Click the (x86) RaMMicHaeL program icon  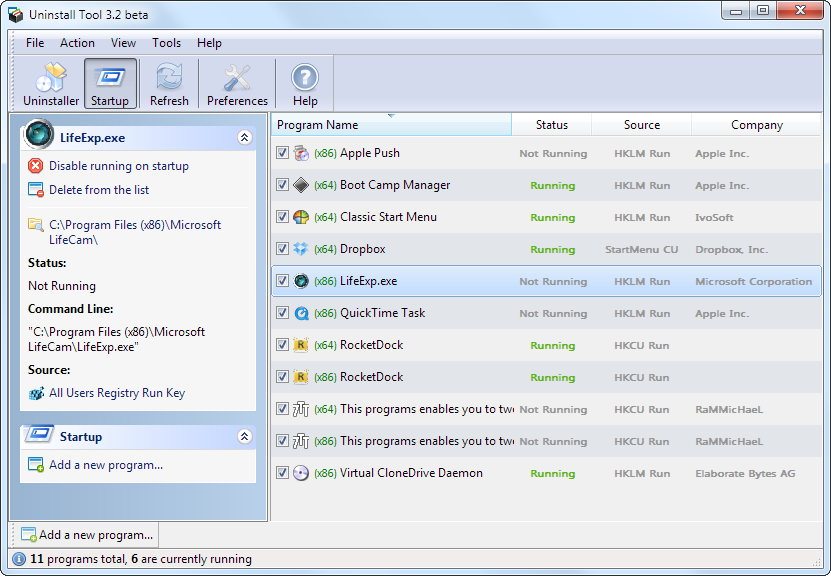pos(301,441)
